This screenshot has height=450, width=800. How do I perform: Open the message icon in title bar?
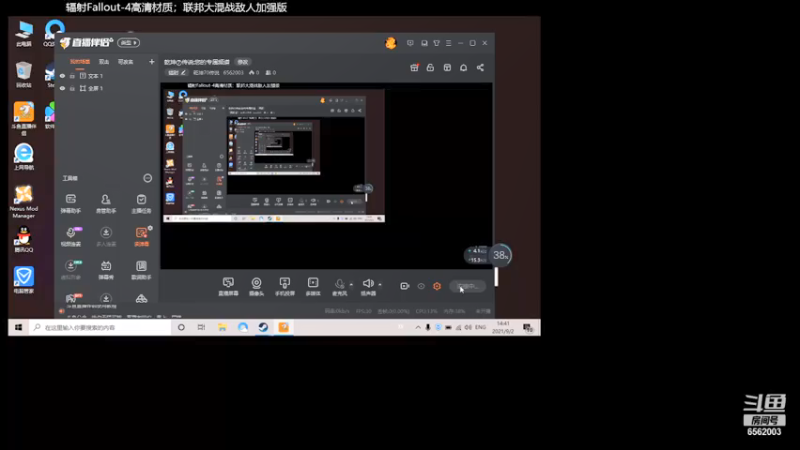coord(410,43)
